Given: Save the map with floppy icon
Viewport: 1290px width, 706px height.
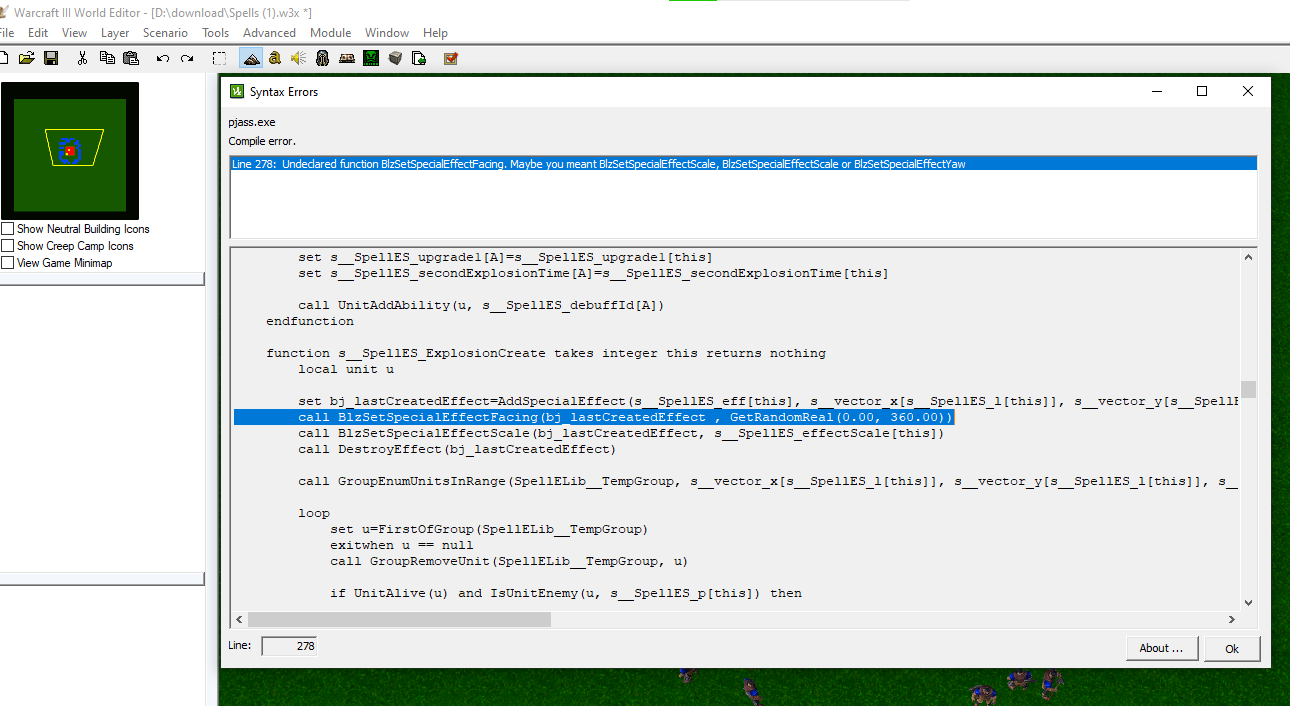Looking at the screenshot, I should point(51,58).
